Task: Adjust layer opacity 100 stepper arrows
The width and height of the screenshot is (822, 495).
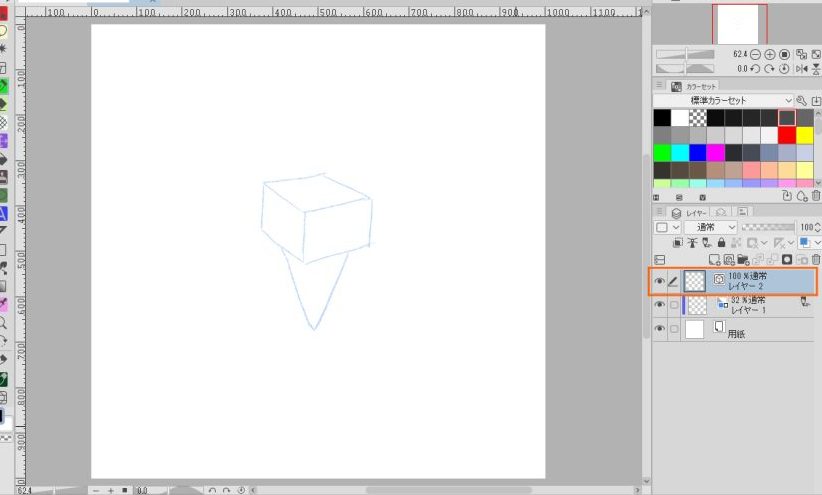Action: 817,227
